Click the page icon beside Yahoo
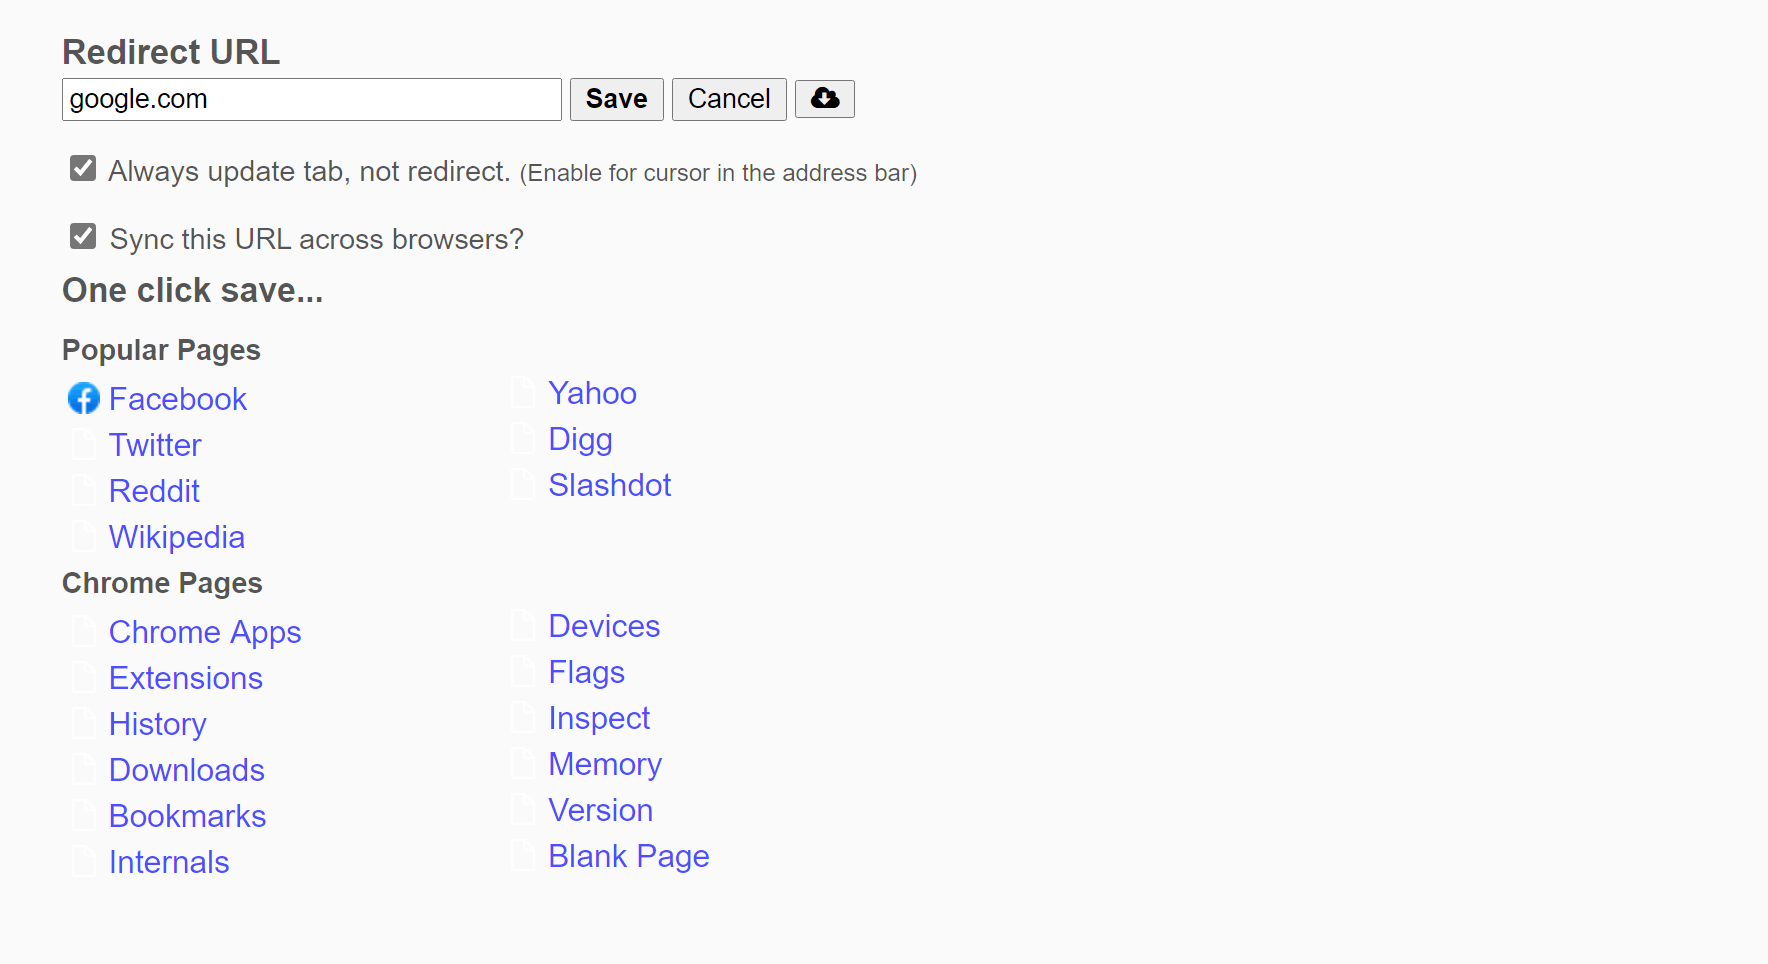1768x964 pixels. point(523,392)
